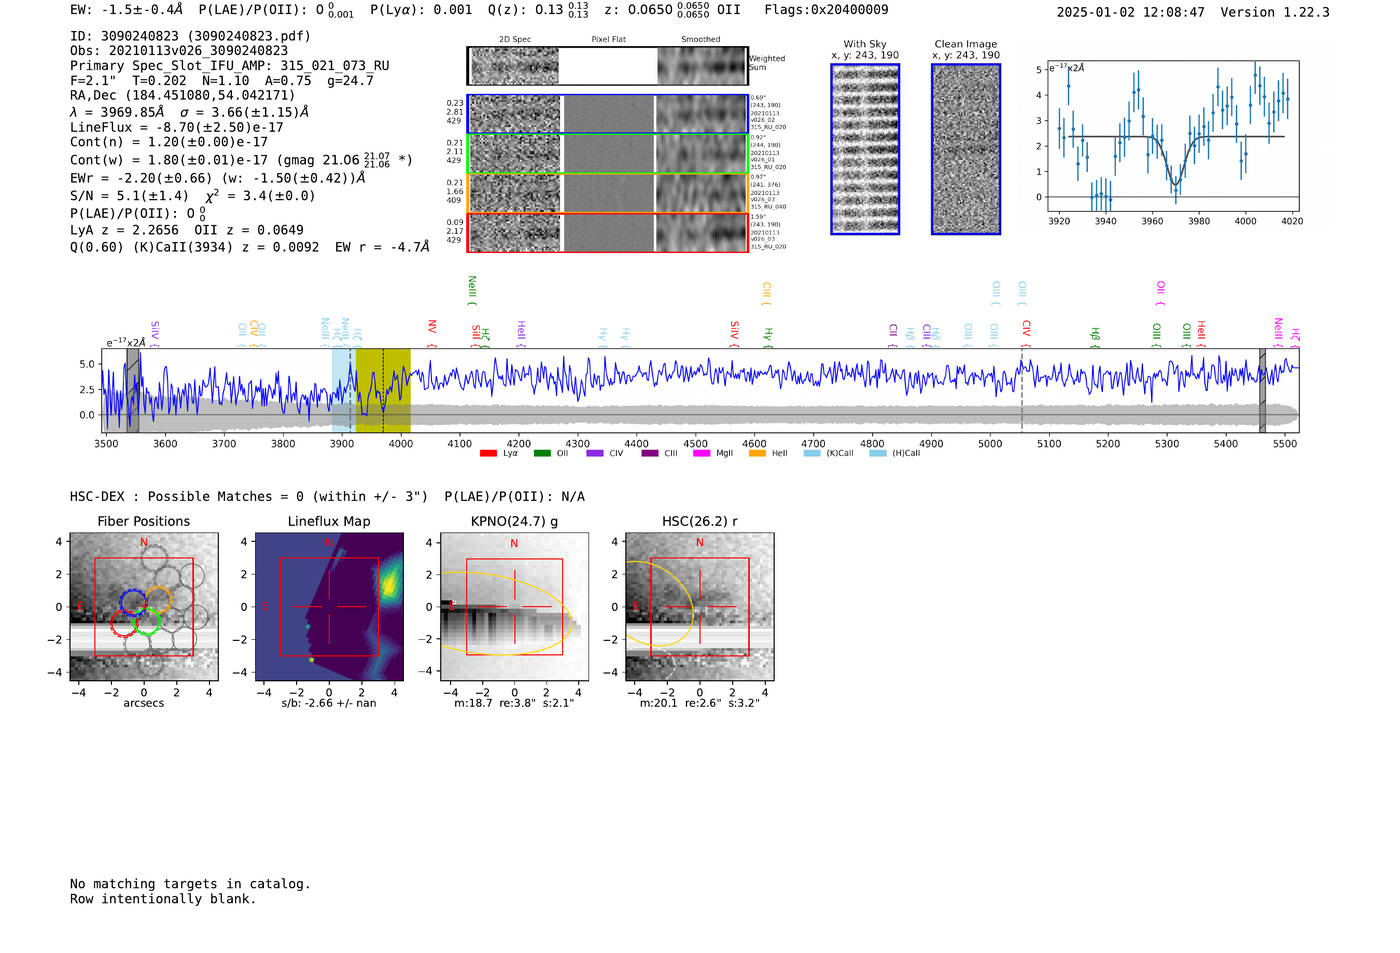1400x953 pixels.
Task: Open the With Sky image thumbnail
Action: tap(865, 149)
